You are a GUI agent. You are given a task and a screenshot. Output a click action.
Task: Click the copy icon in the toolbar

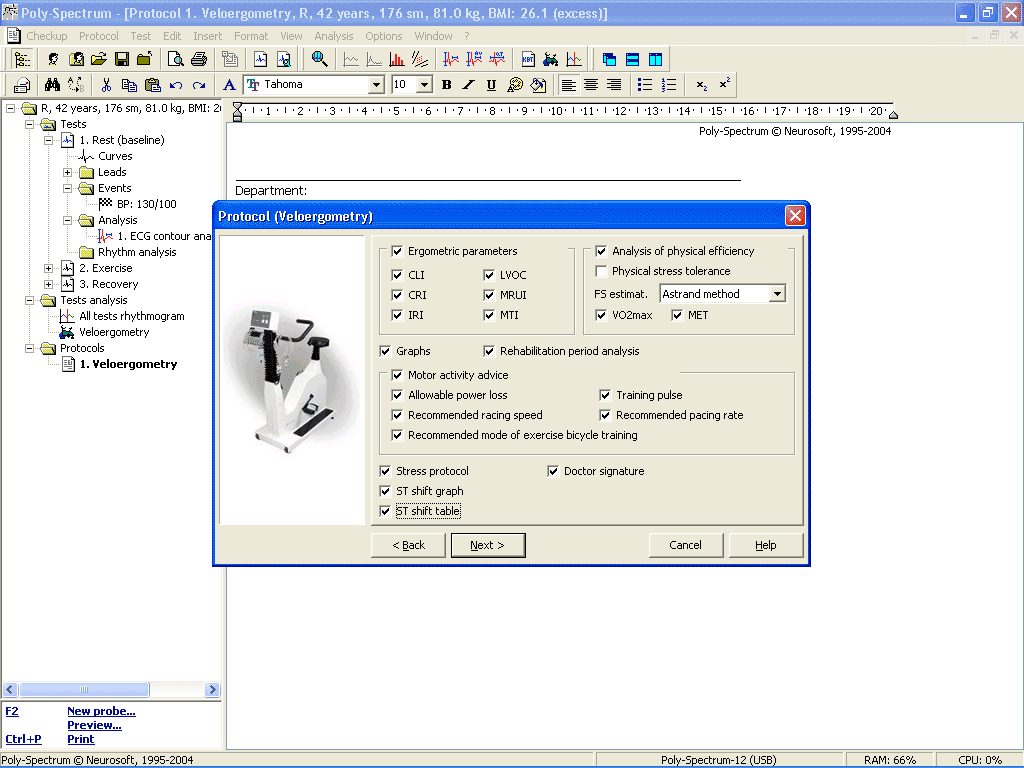click(129, 85)
